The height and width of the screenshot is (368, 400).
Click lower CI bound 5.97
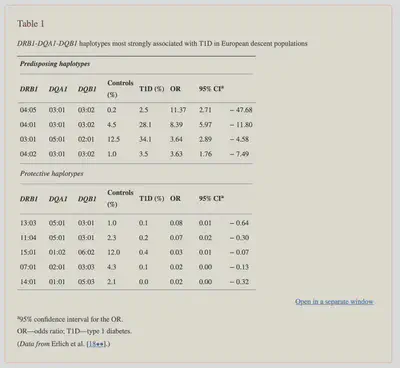coord(205,125)
